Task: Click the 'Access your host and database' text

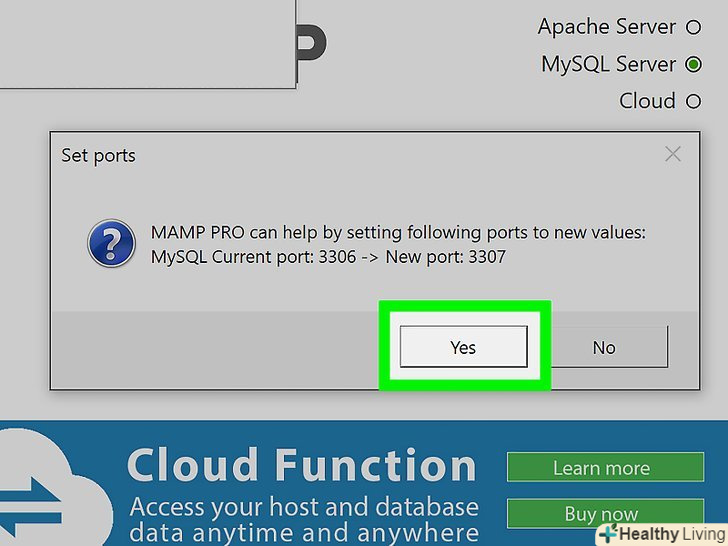Action: click(304, 506)
